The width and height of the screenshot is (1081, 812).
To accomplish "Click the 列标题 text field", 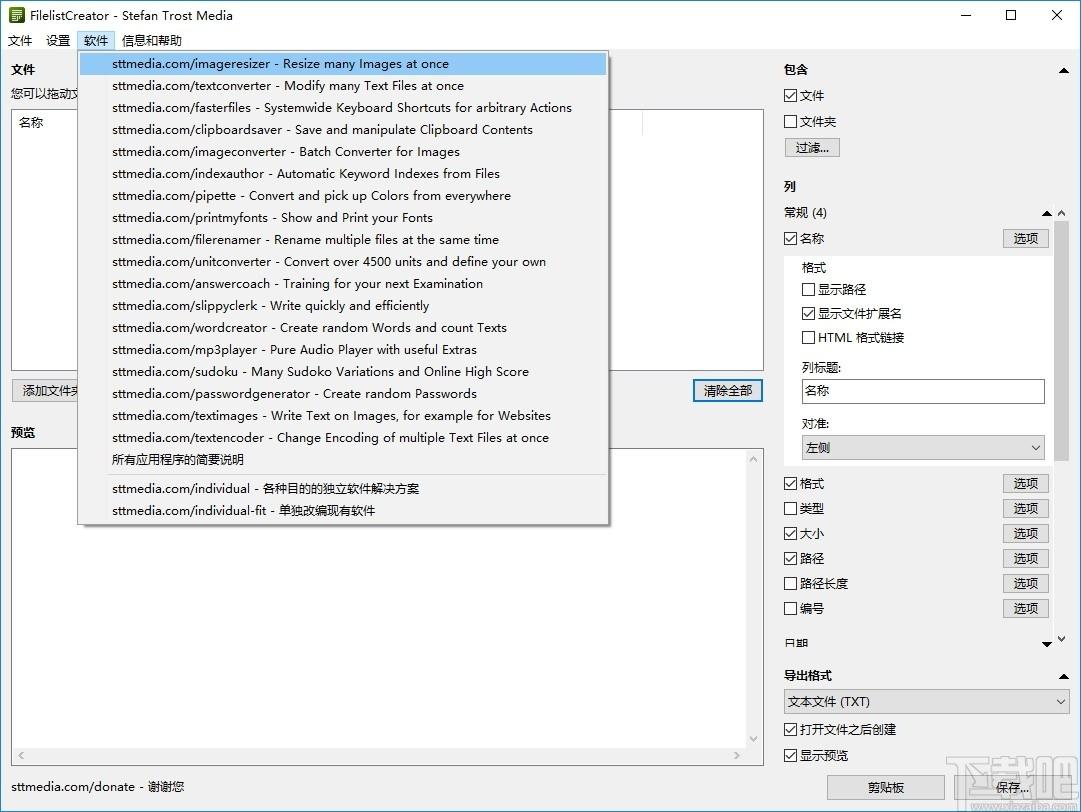I will 923,391.
